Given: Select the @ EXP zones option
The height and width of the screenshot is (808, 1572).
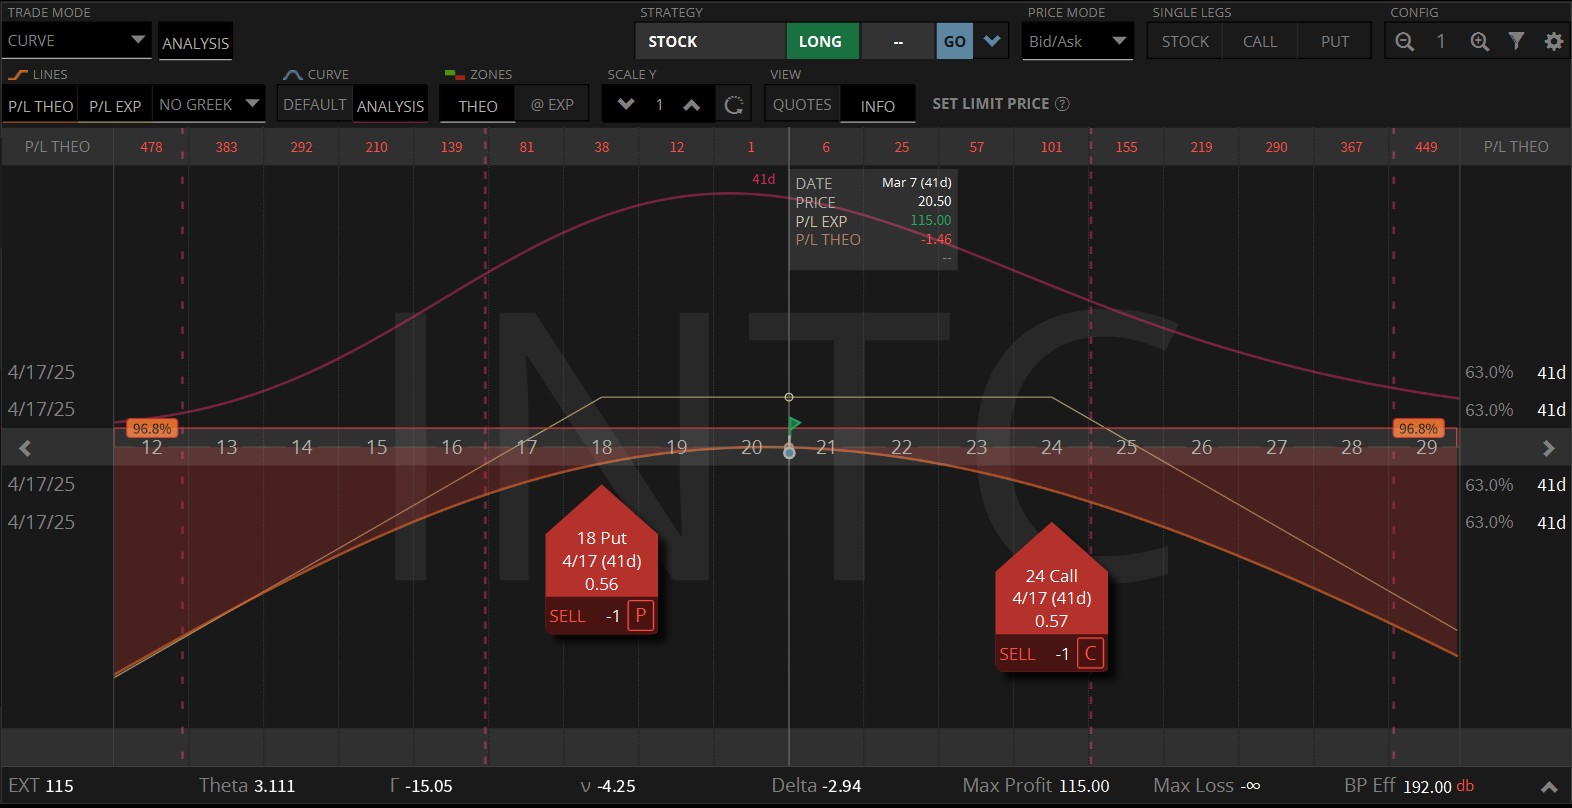Looking at the screenshot, I should [552, 104].
